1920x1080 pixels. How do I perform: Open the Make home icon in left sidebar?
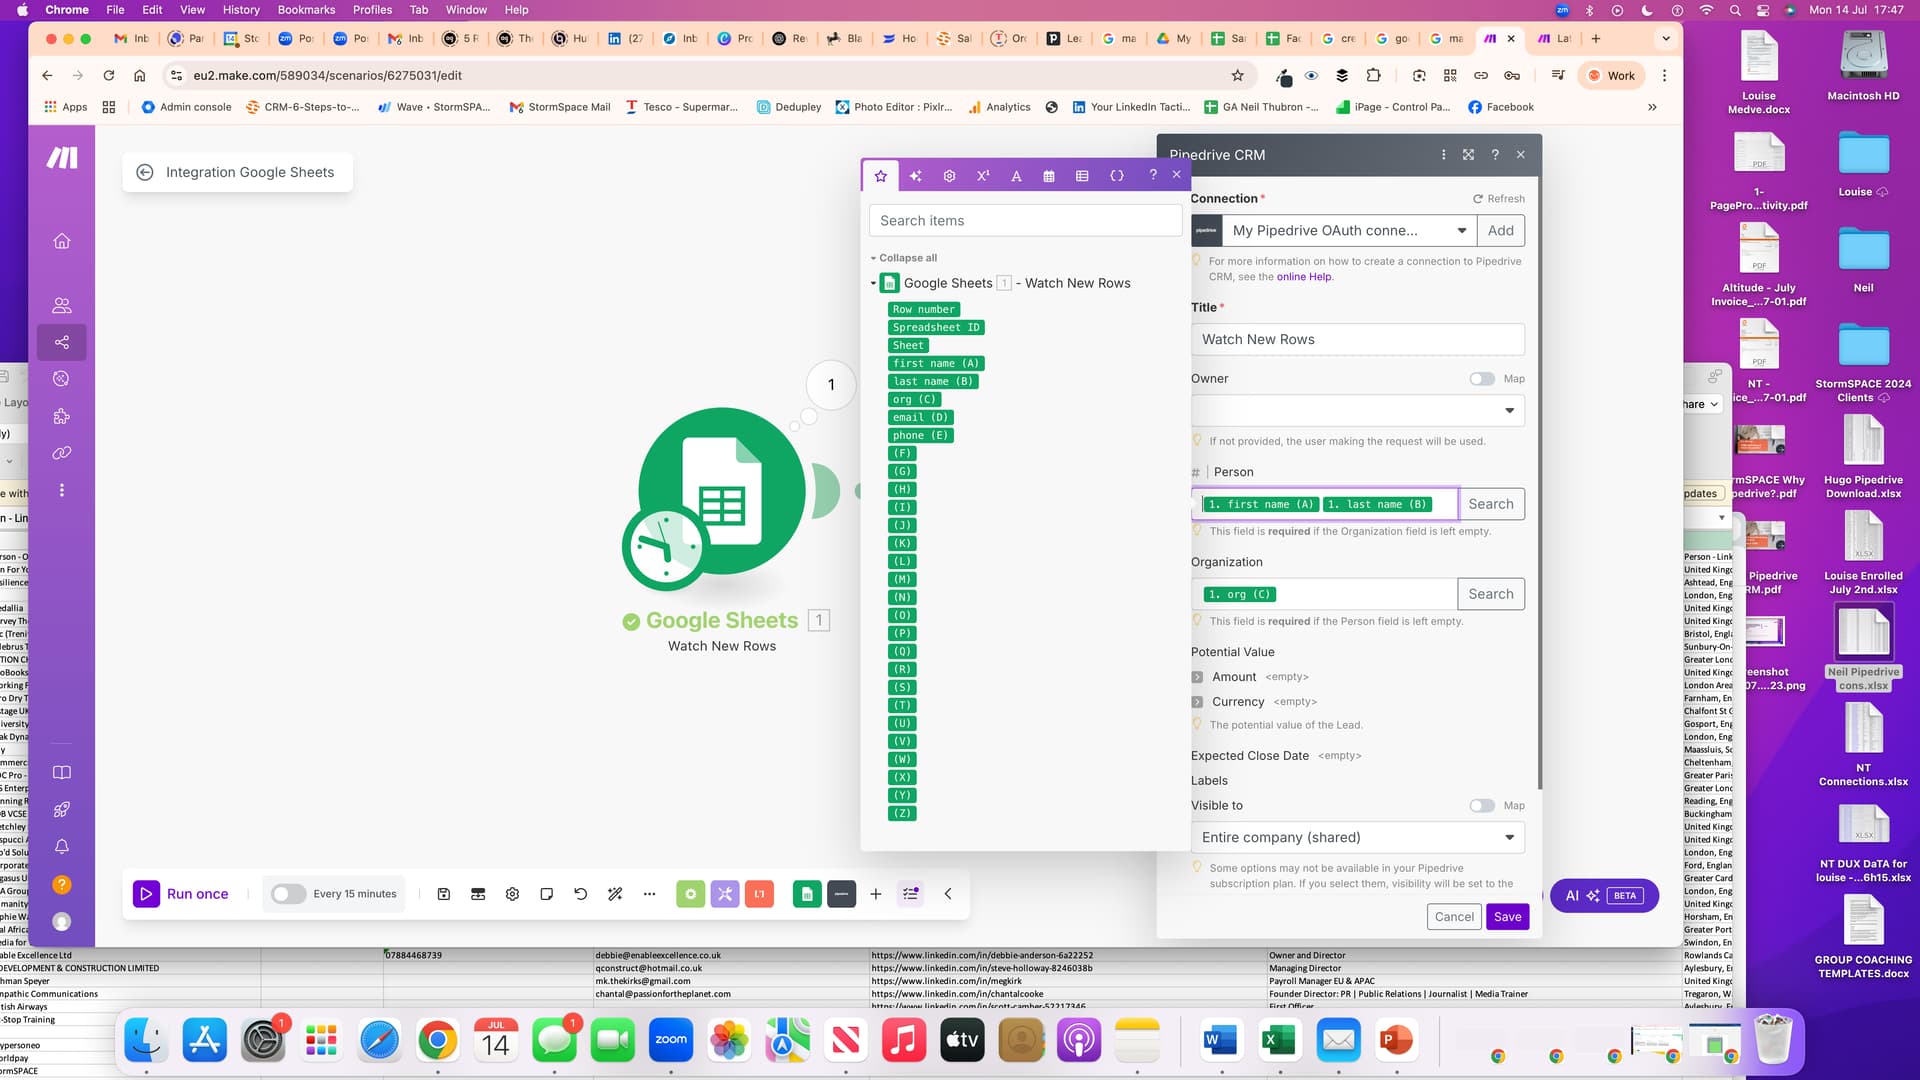click(62, 241)
